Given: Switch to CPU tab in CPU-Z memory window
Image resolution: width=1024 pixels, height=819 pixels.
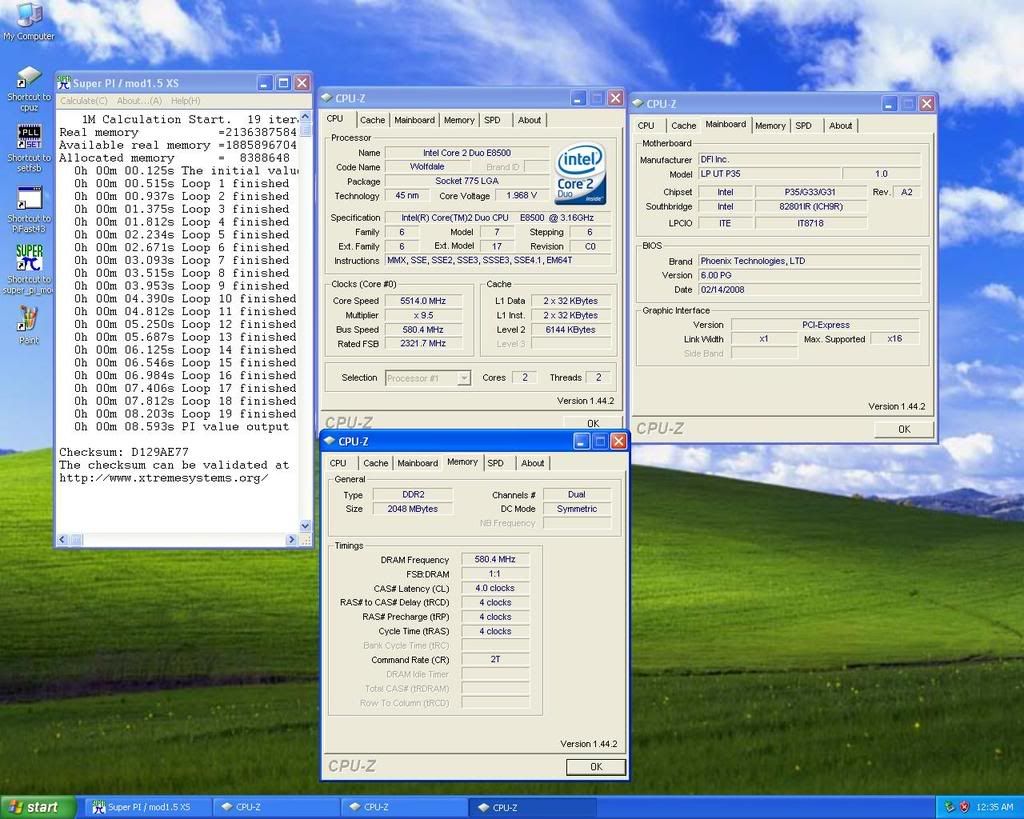Looking at the screenshot, I should 338,463.
